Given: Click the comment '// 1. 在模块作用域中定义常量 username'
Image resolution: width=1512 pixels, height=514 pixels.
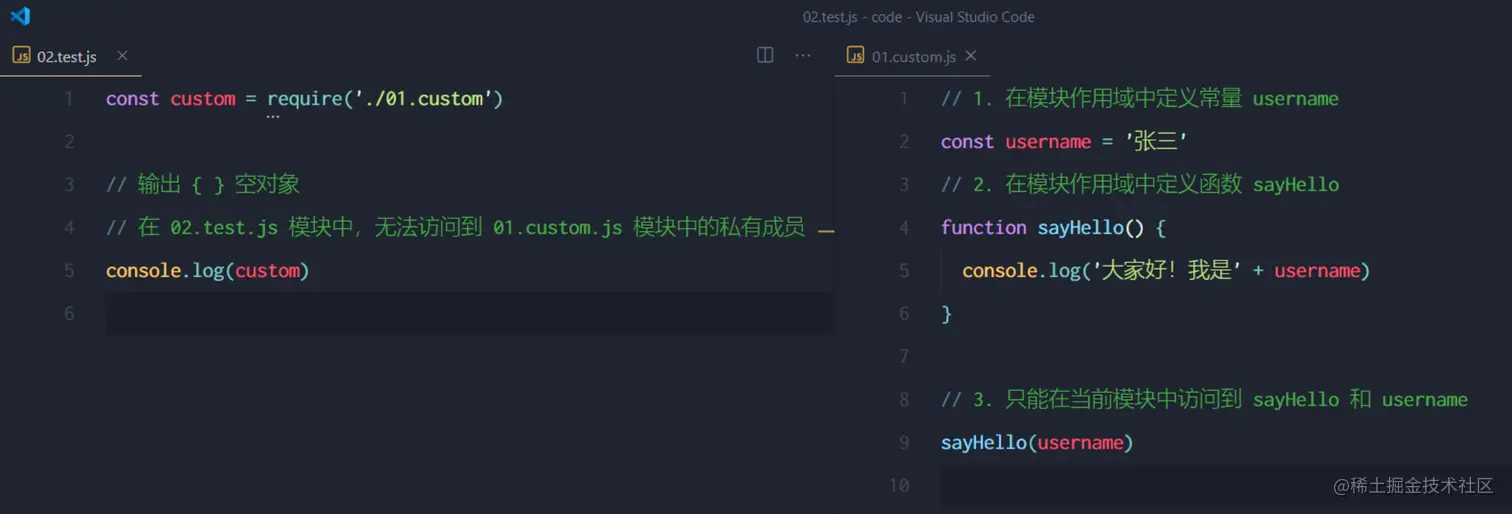Looking at the screenshot, I should (1139, 99).
